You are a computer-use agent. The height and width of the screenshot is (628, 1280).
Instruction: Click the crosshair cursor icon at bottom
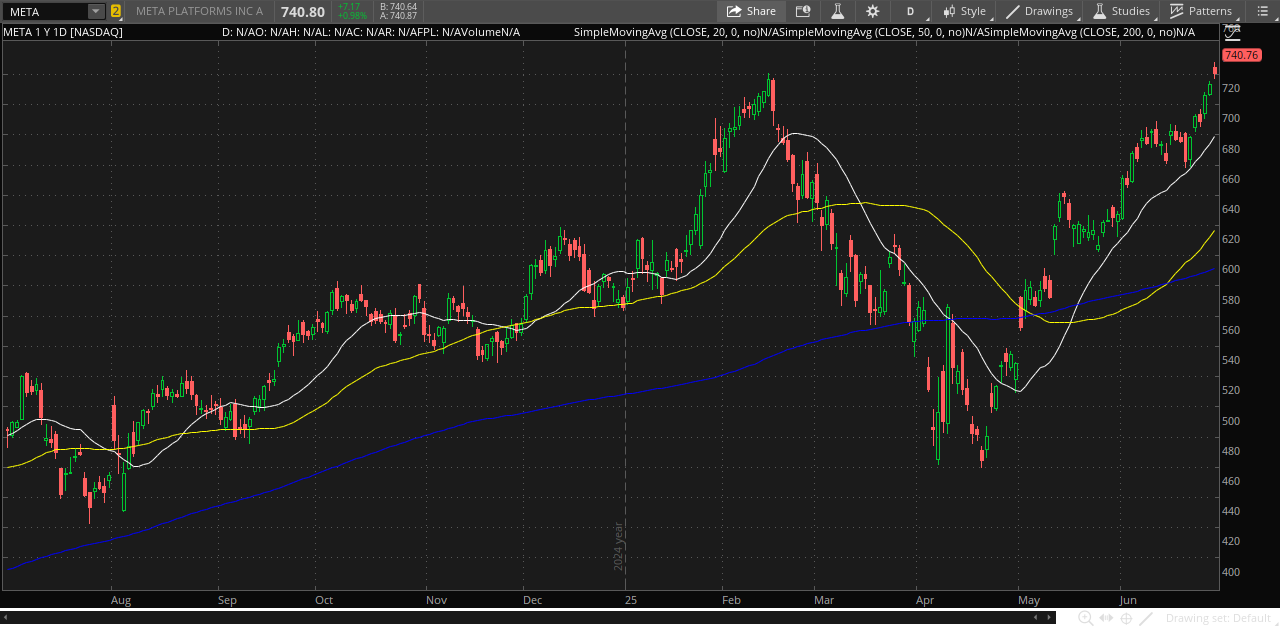1126,619
